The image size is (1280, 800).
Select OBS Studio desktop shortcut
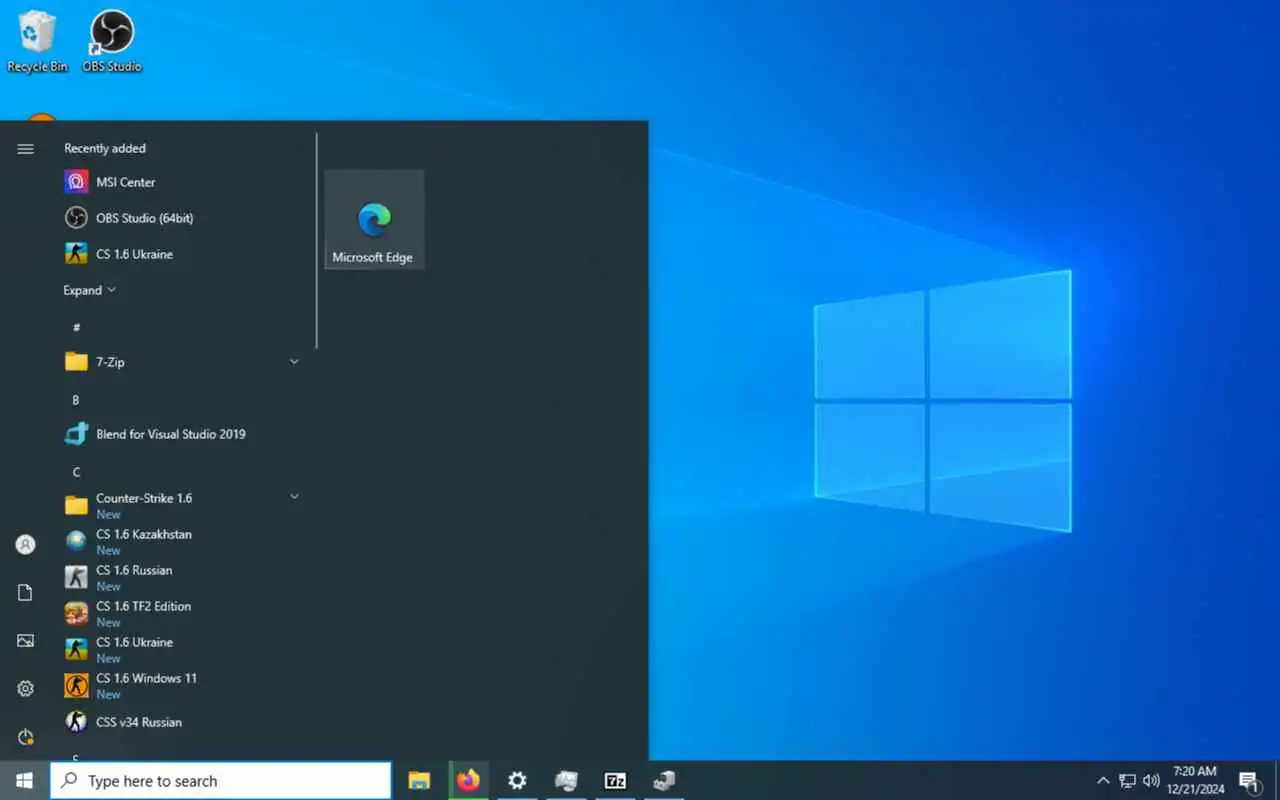point(112,42)
